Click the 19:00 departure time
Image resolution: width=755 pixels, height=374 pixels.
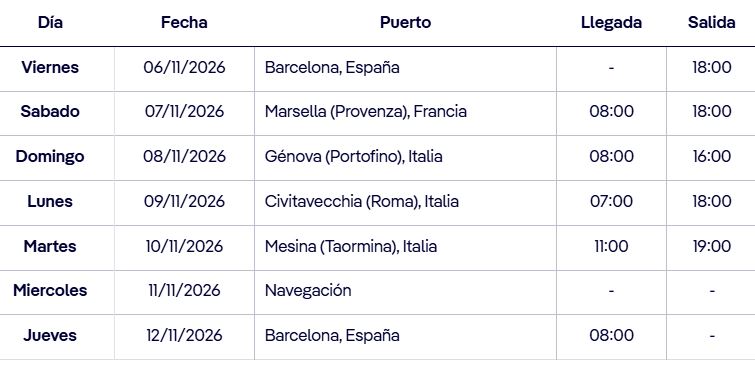711,246
